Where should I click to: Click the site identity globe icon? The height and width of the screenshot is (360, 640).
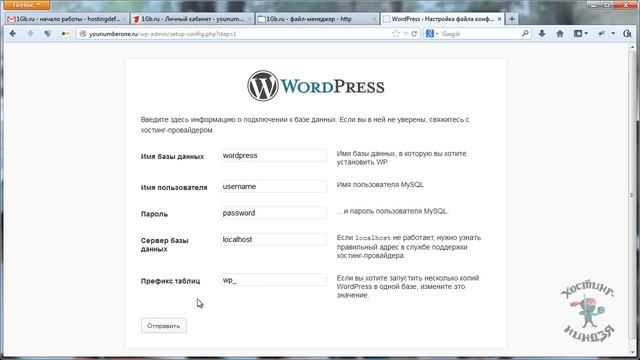[x=83, y=34]
